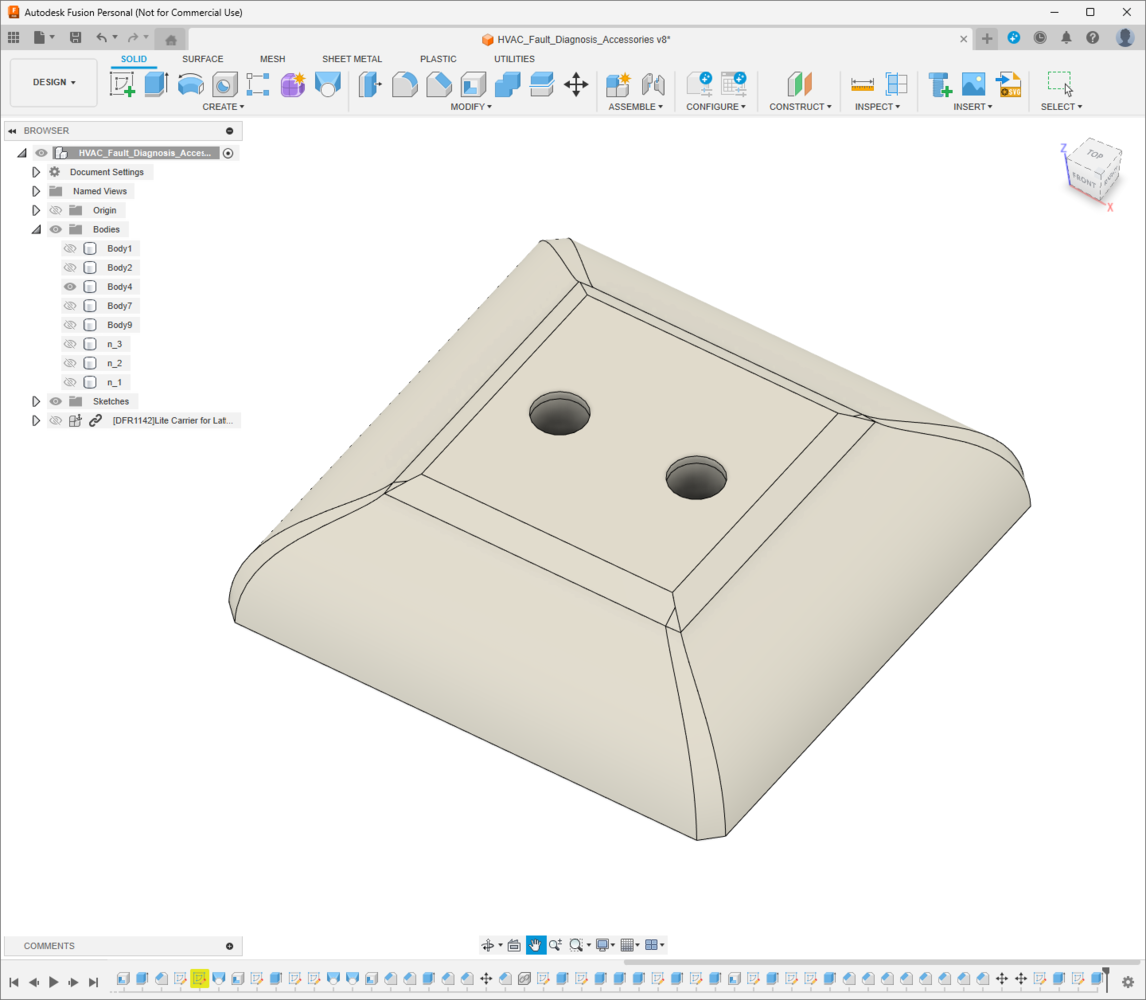Toggle visibility of Origin folder
The width and height of the screenshot is (1146, 1000).
[56, 211]
